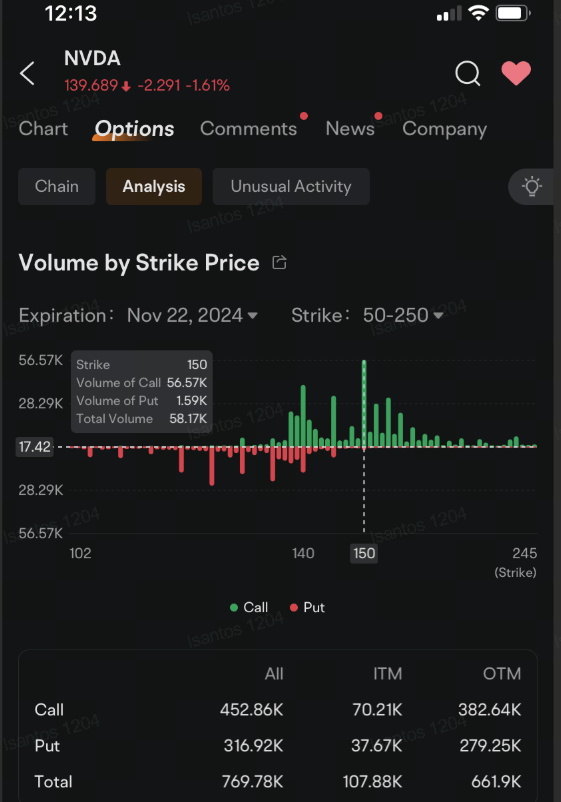Tap the Total ITM 107.88K cell
This screenshot has height=802, width=561.
pos(372,782)
